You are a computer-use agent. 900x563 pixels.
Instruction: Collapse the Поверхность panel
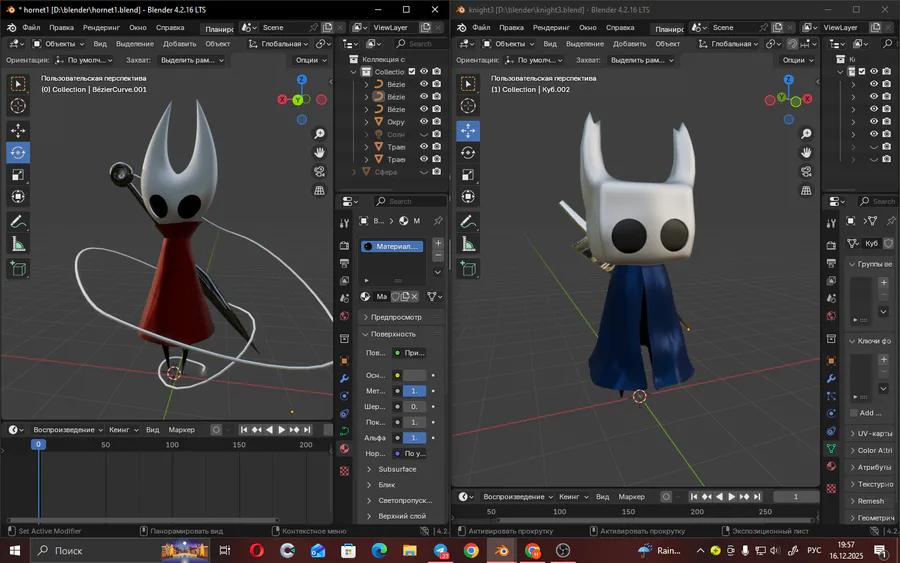pyautogui.click(x=393, y=334)
